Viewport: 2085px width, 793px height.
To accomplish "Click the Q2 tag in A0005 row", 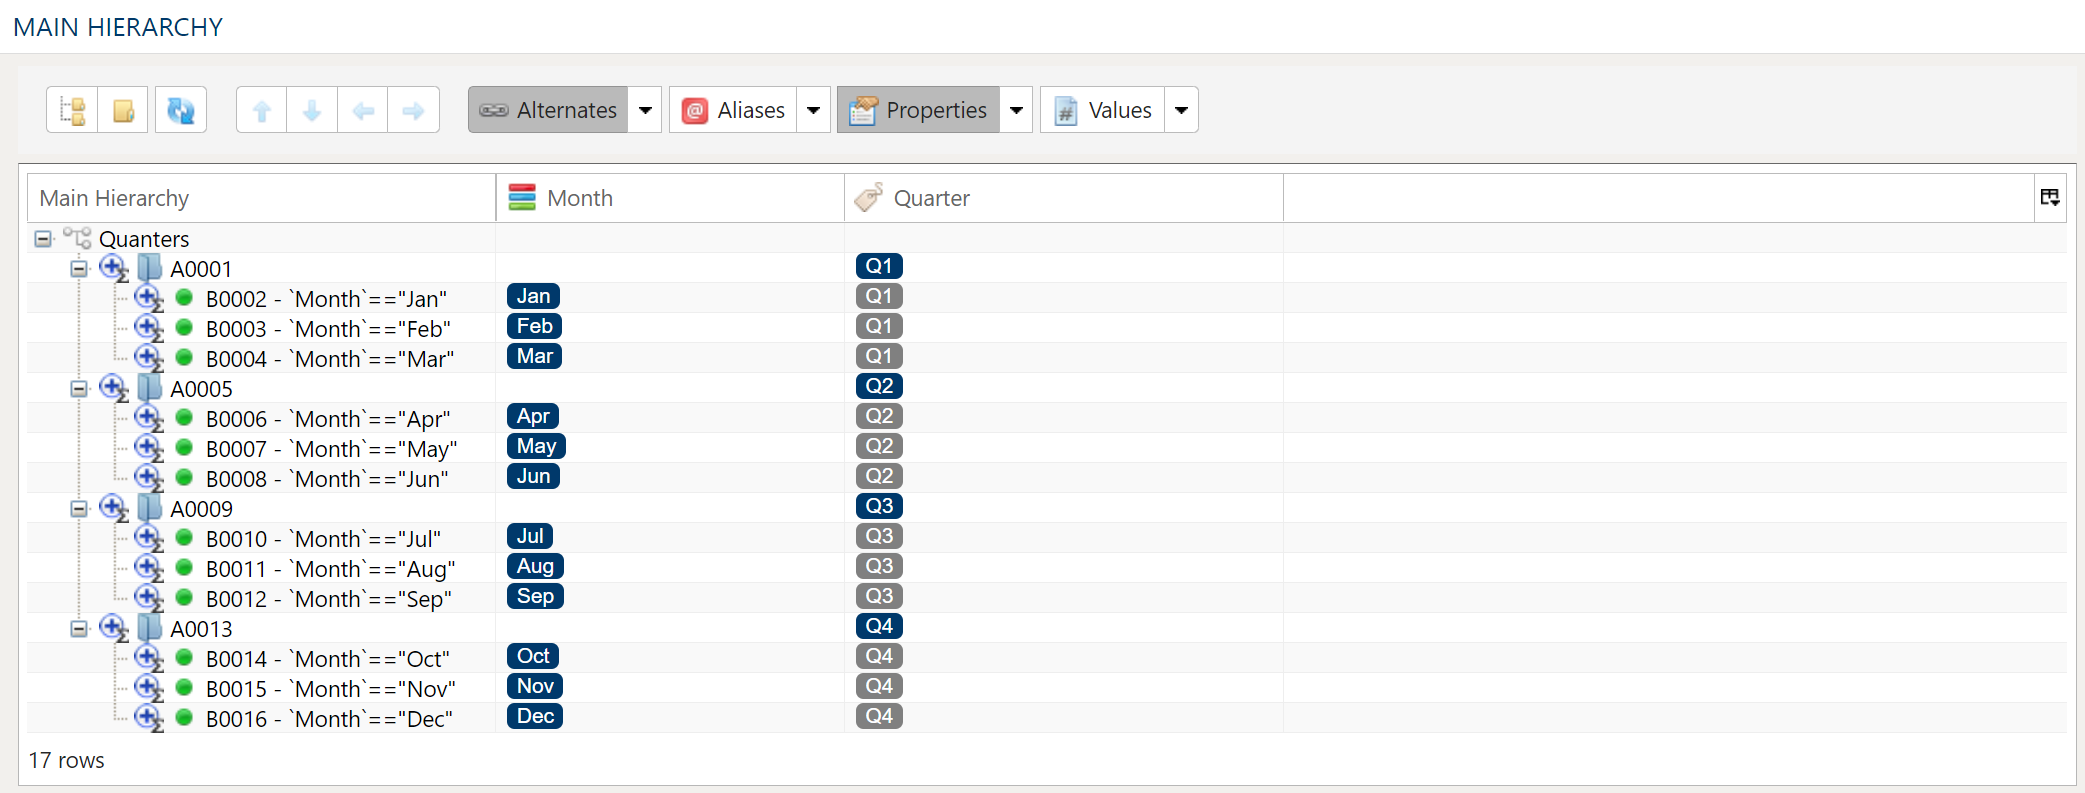I will point(879,386).
